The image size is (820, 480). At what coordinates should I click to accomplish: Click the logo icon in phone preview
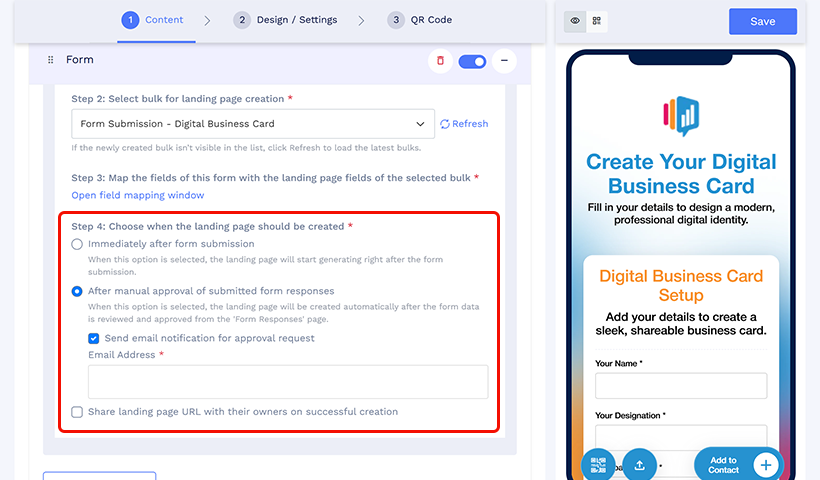[681, 116]
